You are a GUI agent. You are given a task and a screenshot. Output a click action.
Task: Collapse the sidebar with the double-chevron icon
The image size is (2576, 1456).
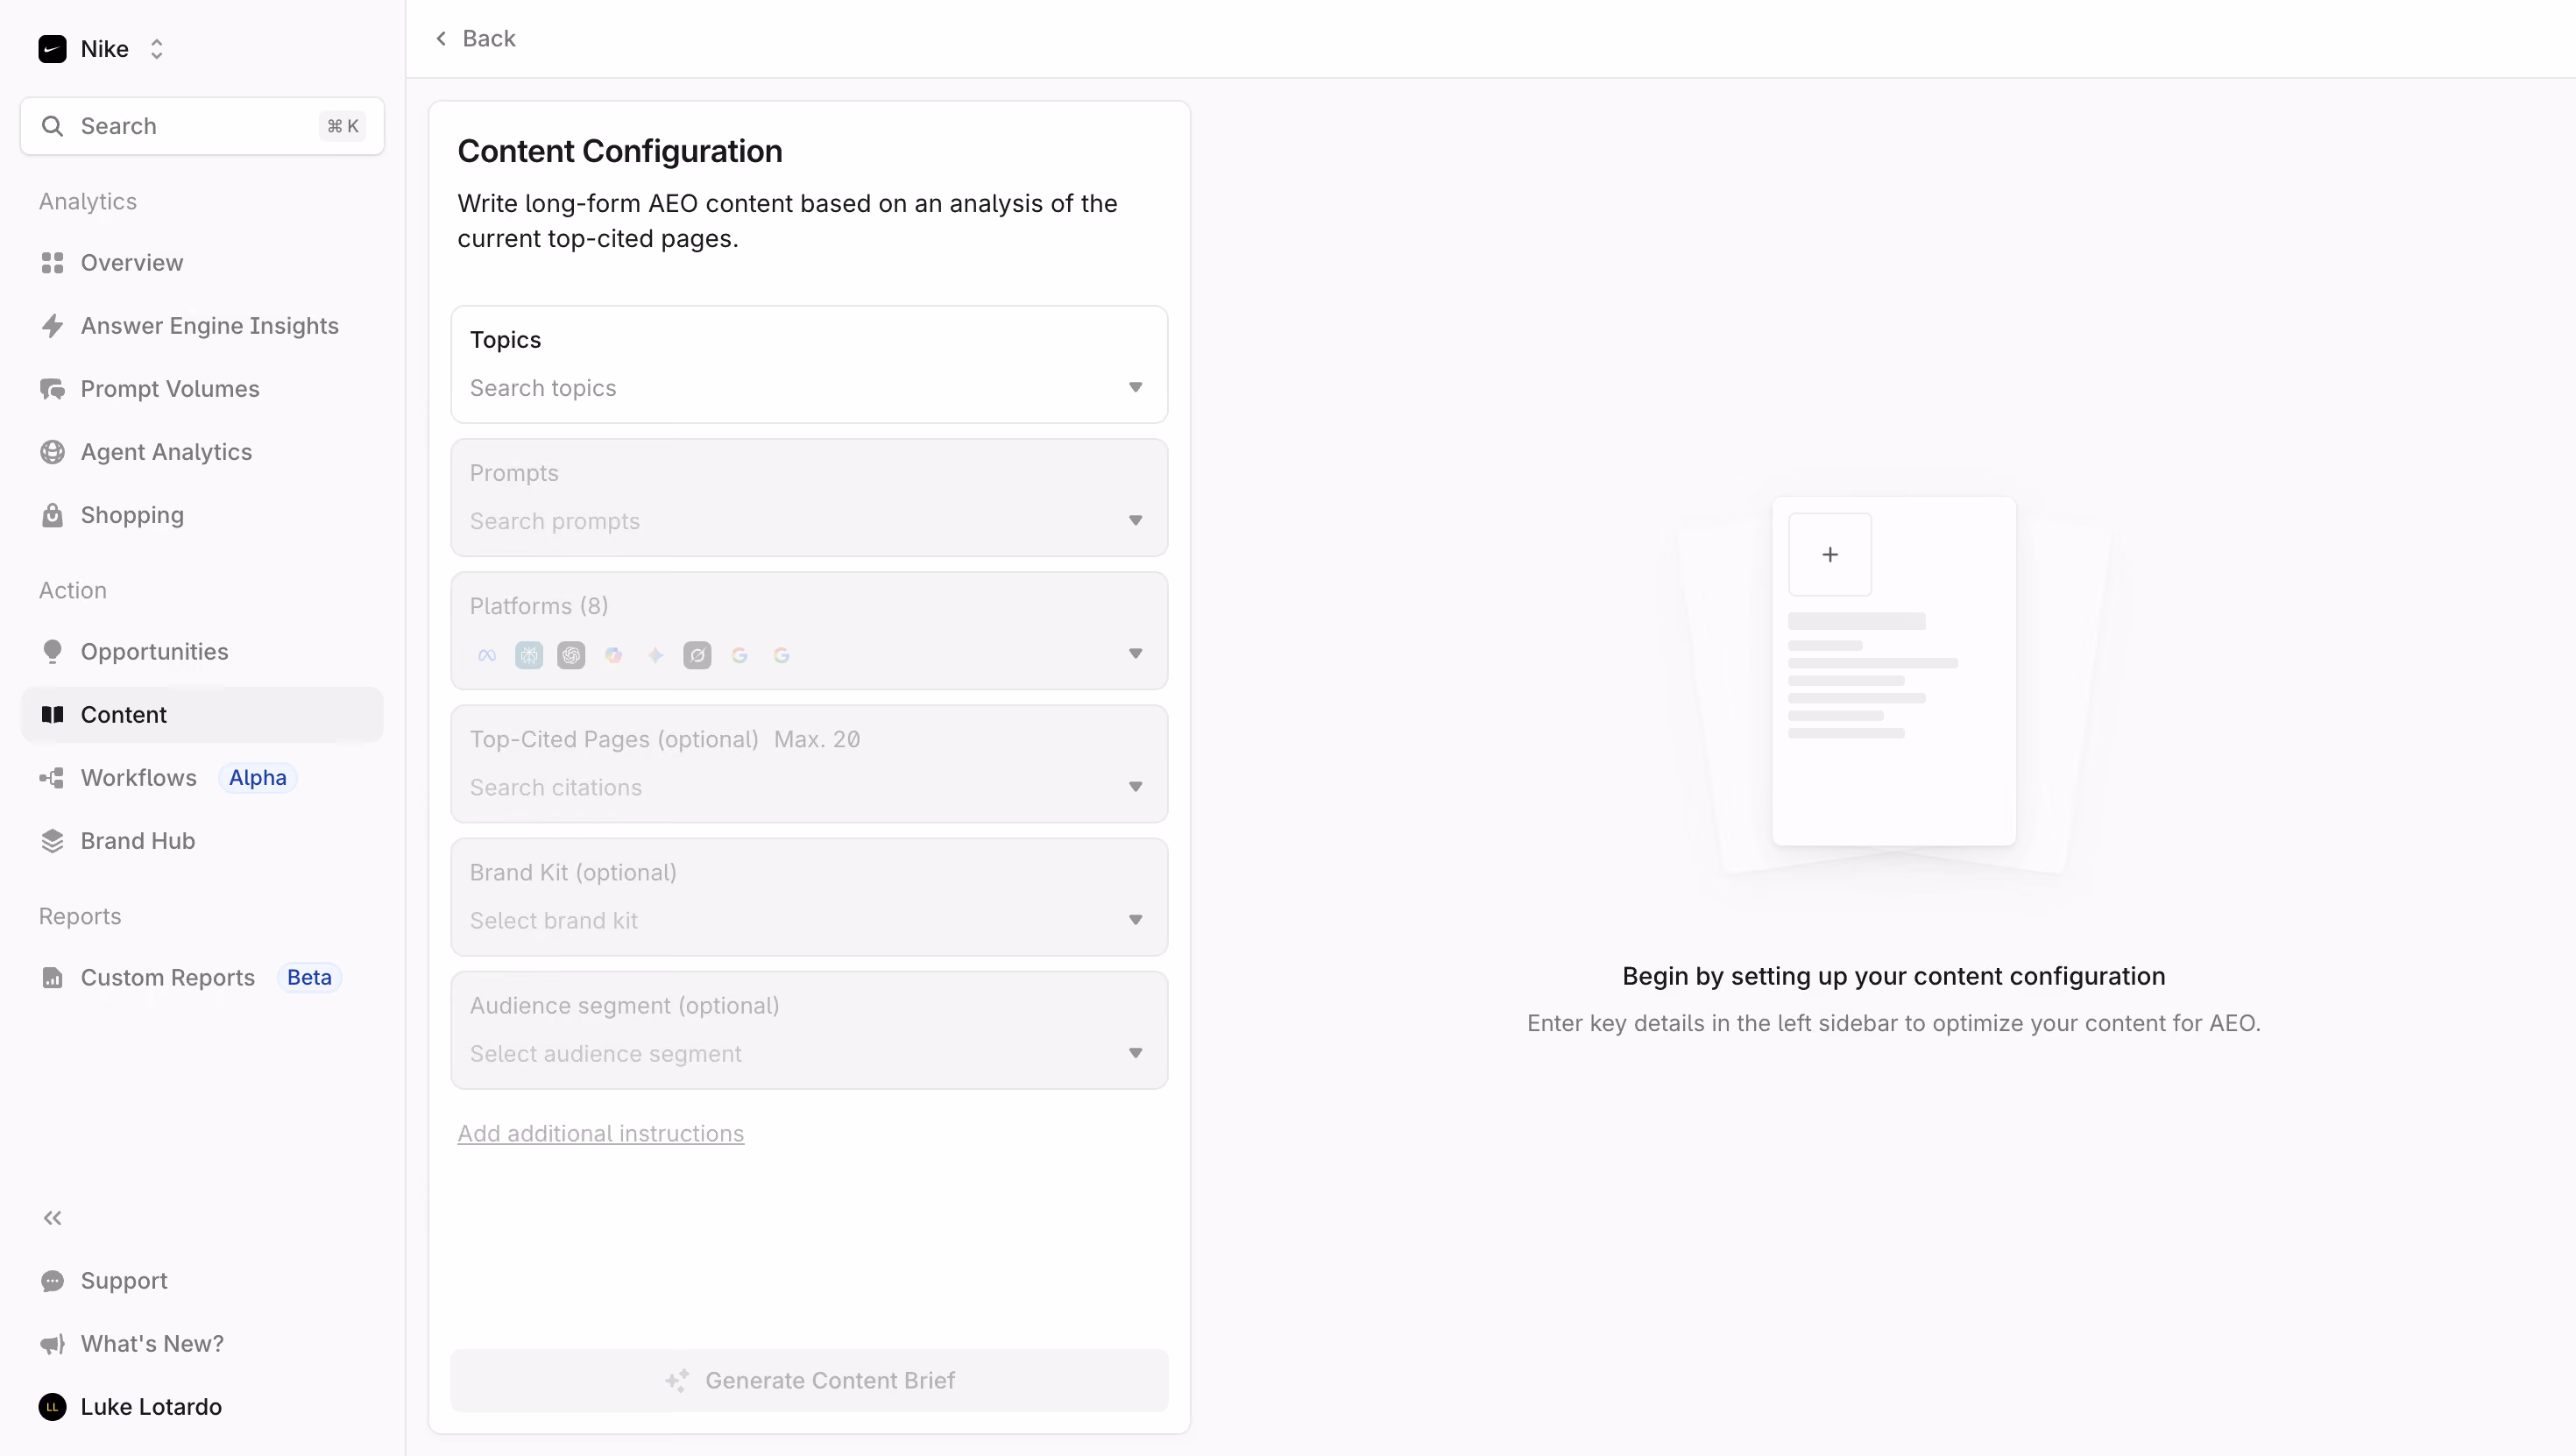pos(52,1218)
